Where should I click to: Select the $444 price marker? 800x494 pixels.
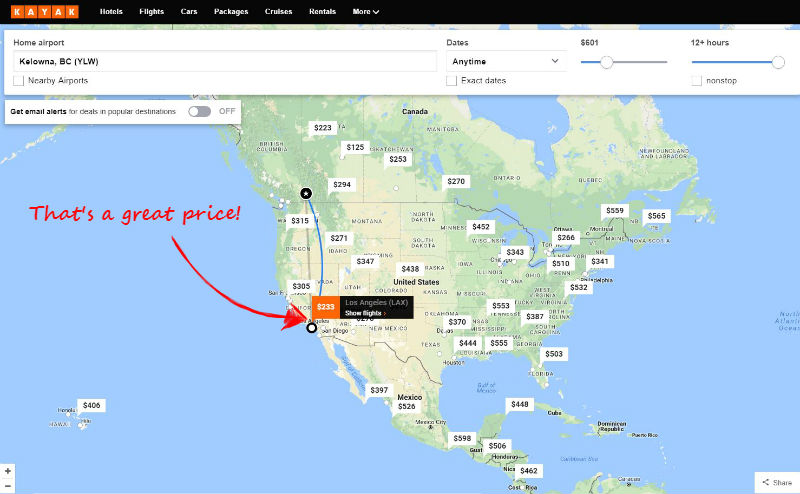click(x=468, y=343)
